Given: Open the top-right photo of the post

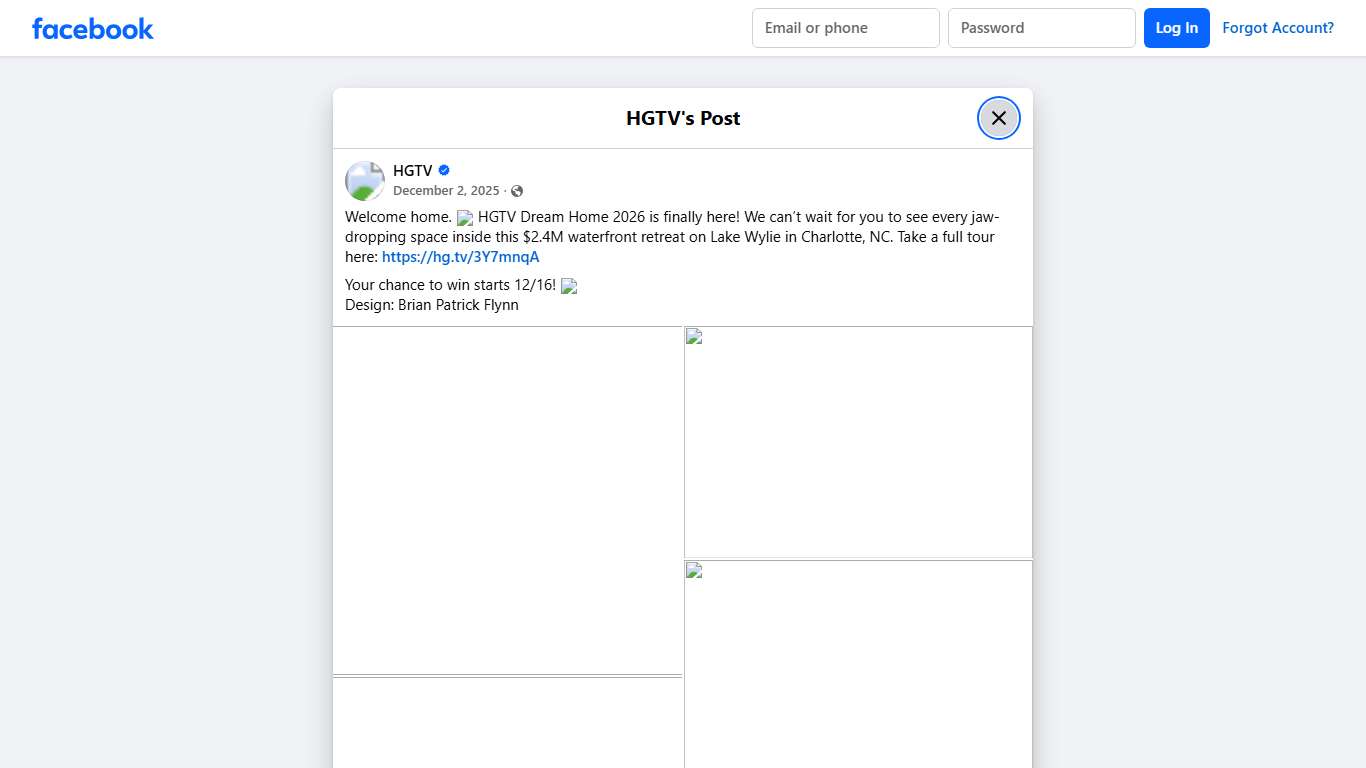Looking at the screenshot, I should (857, 442).
